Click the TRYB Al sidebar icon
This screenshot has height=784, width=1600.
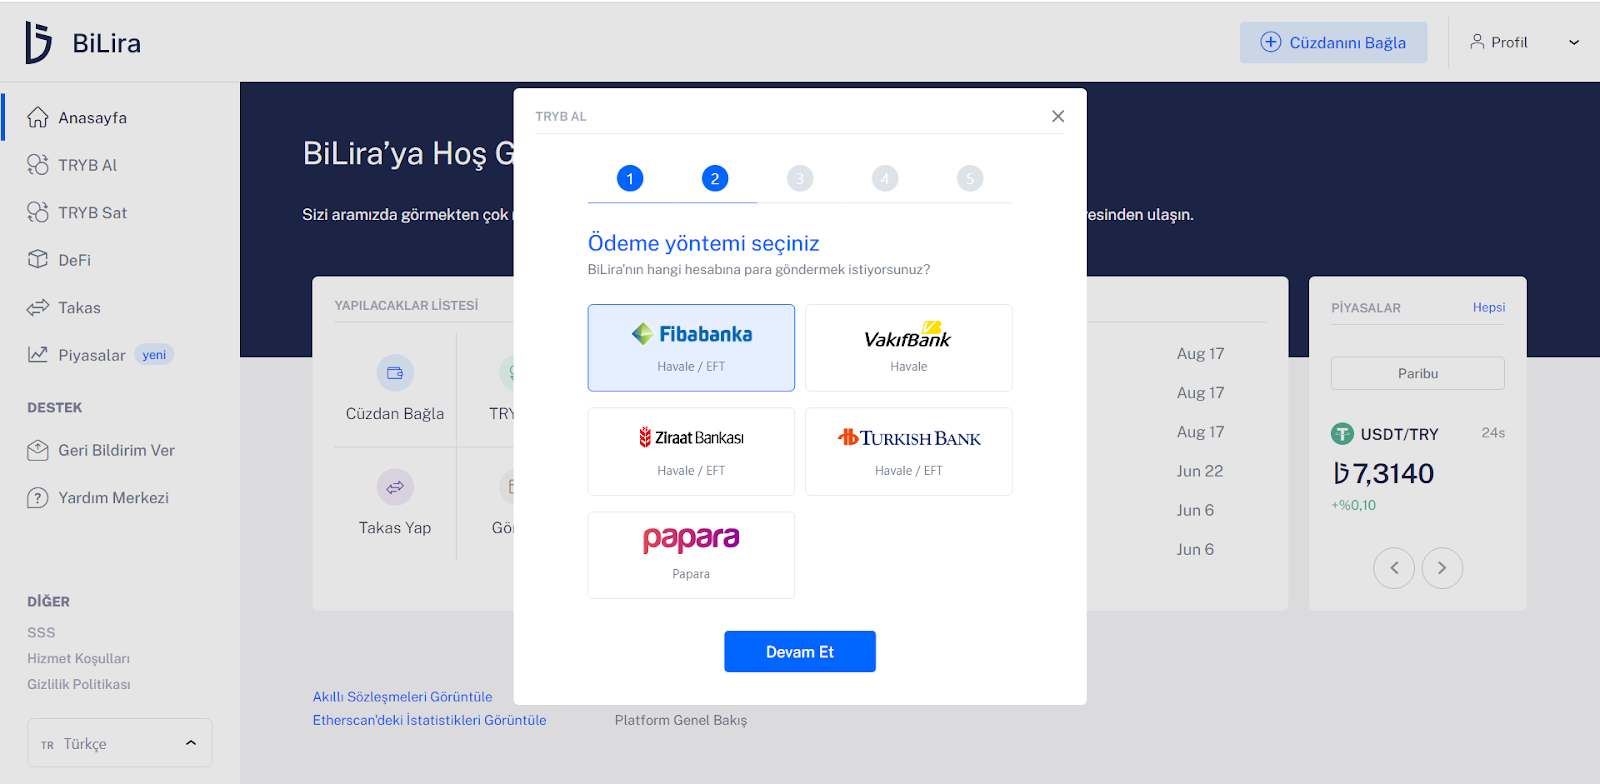point(38,165)
